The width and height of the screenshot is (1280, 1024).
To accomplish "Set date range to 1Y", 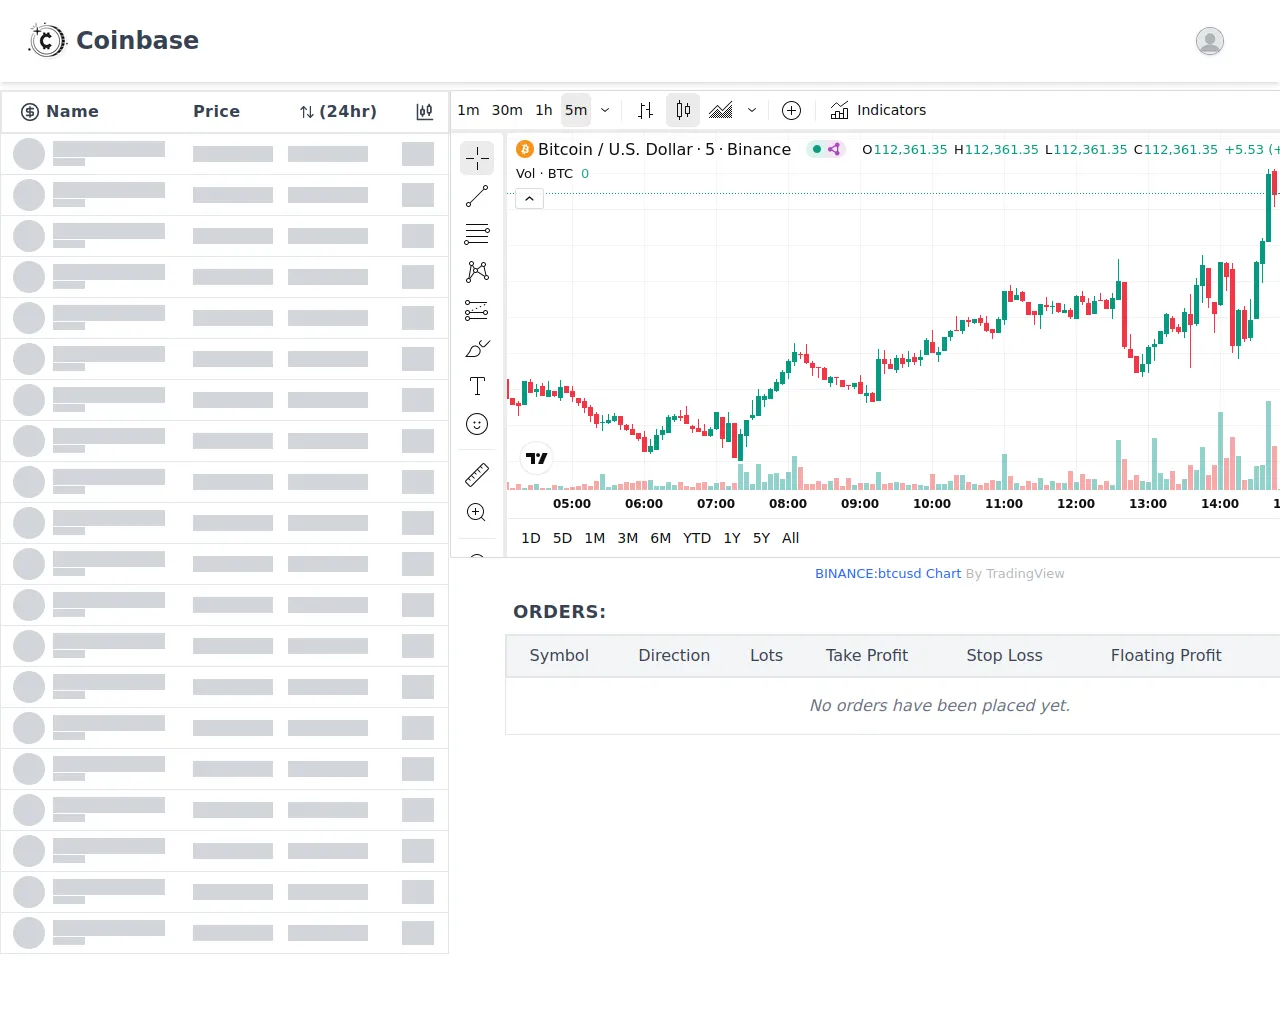I will 732,538.
